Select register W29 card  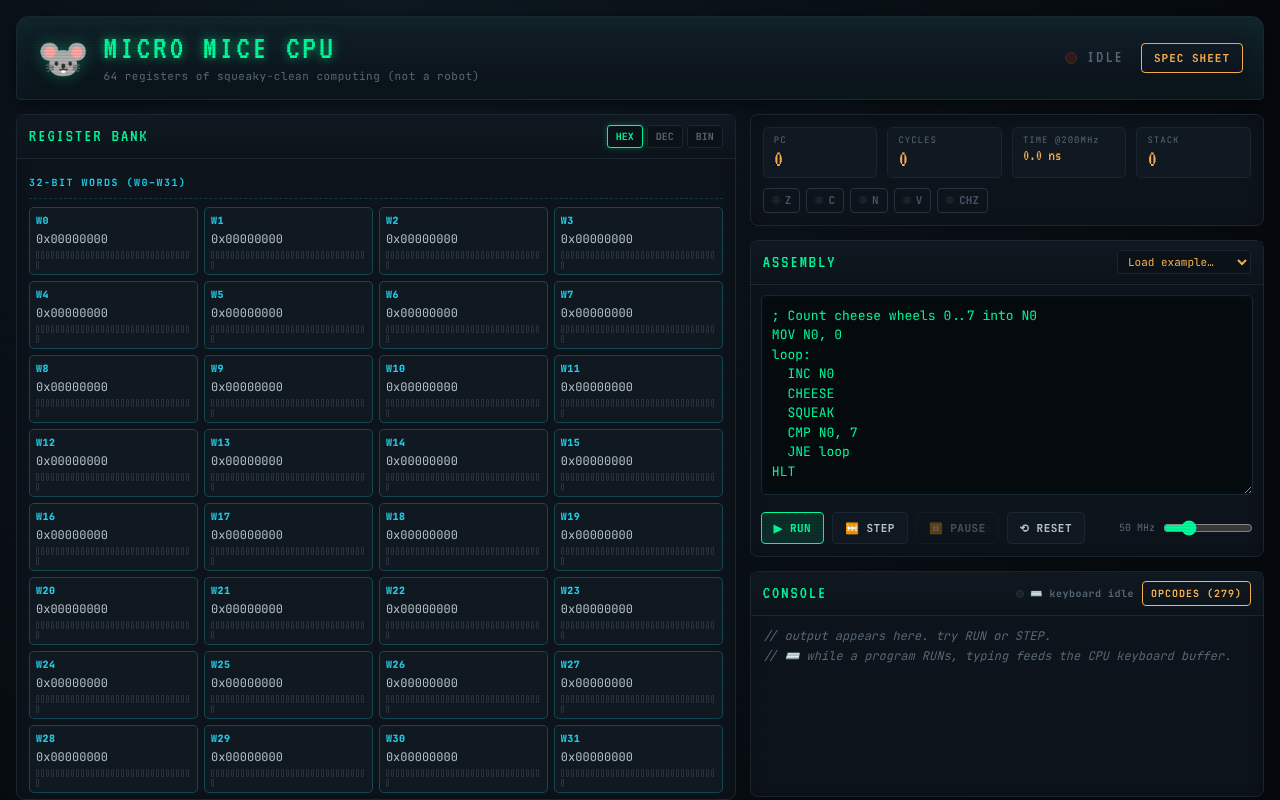click(x=288, y=759)
